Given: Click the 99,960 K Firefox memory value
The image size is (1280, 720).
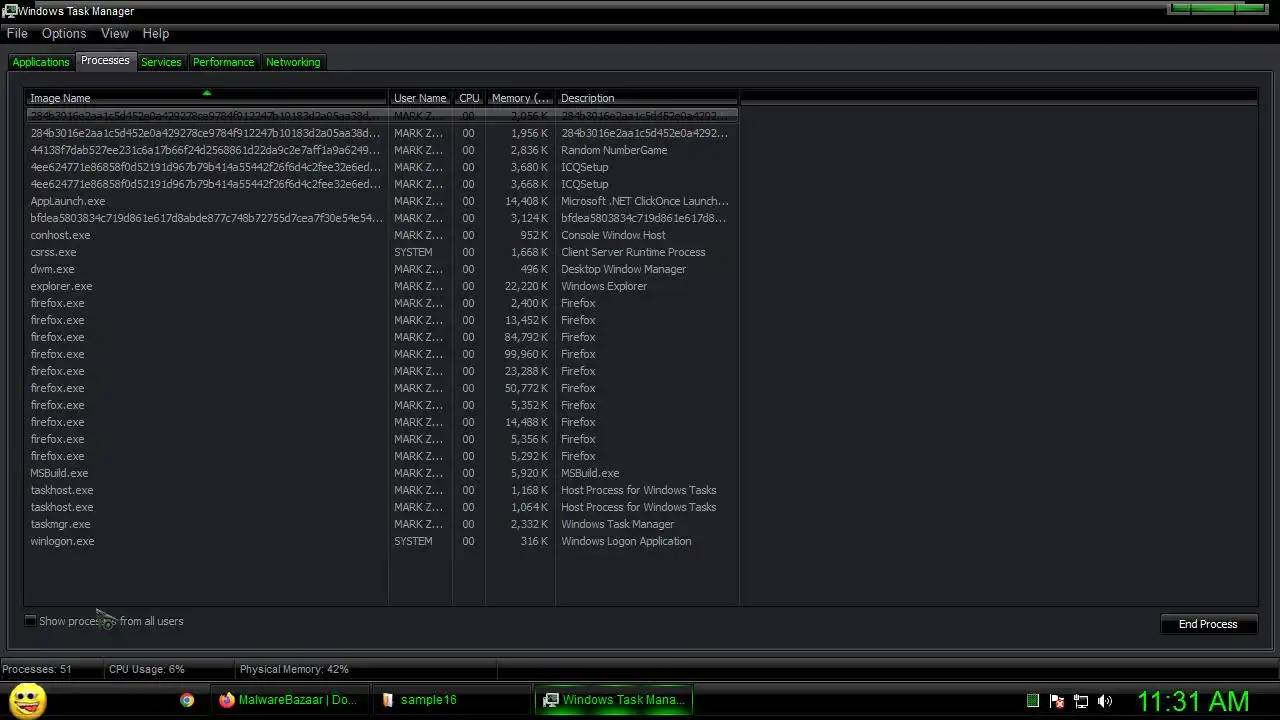Looking at the screenshot, I should pos(526,354).
